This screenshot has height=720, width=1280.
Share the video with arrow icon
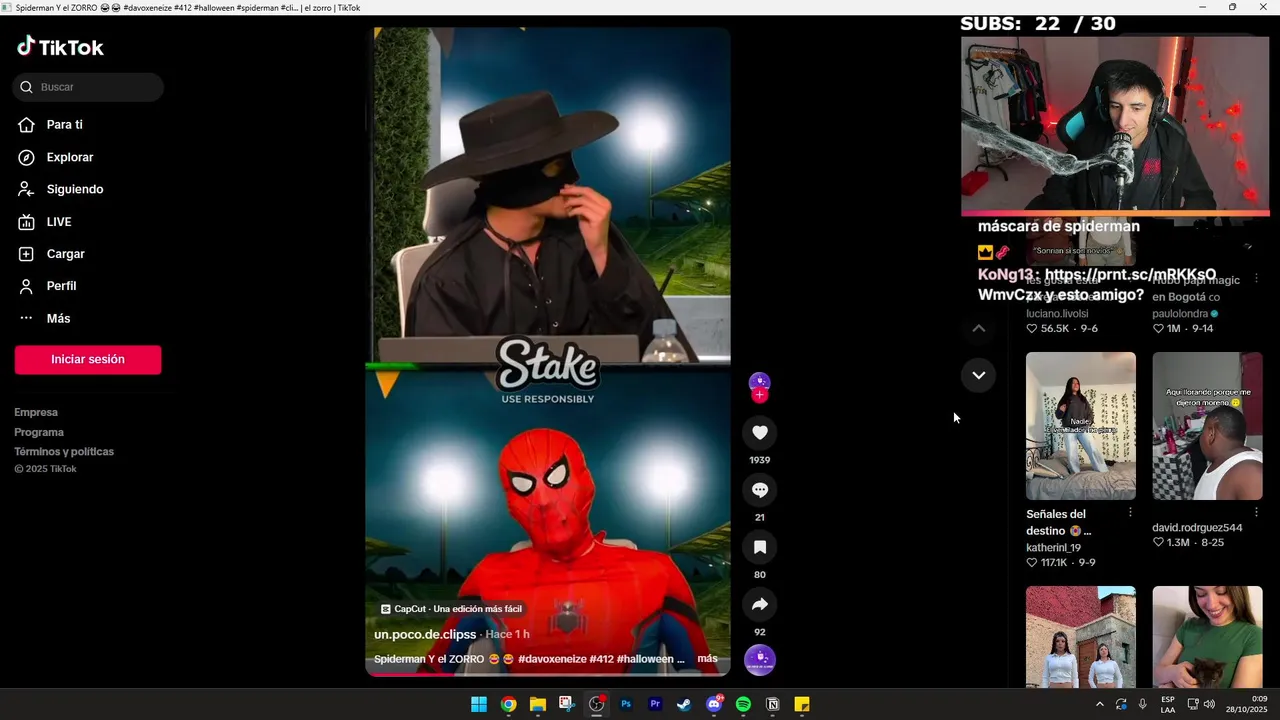(760, 604)
